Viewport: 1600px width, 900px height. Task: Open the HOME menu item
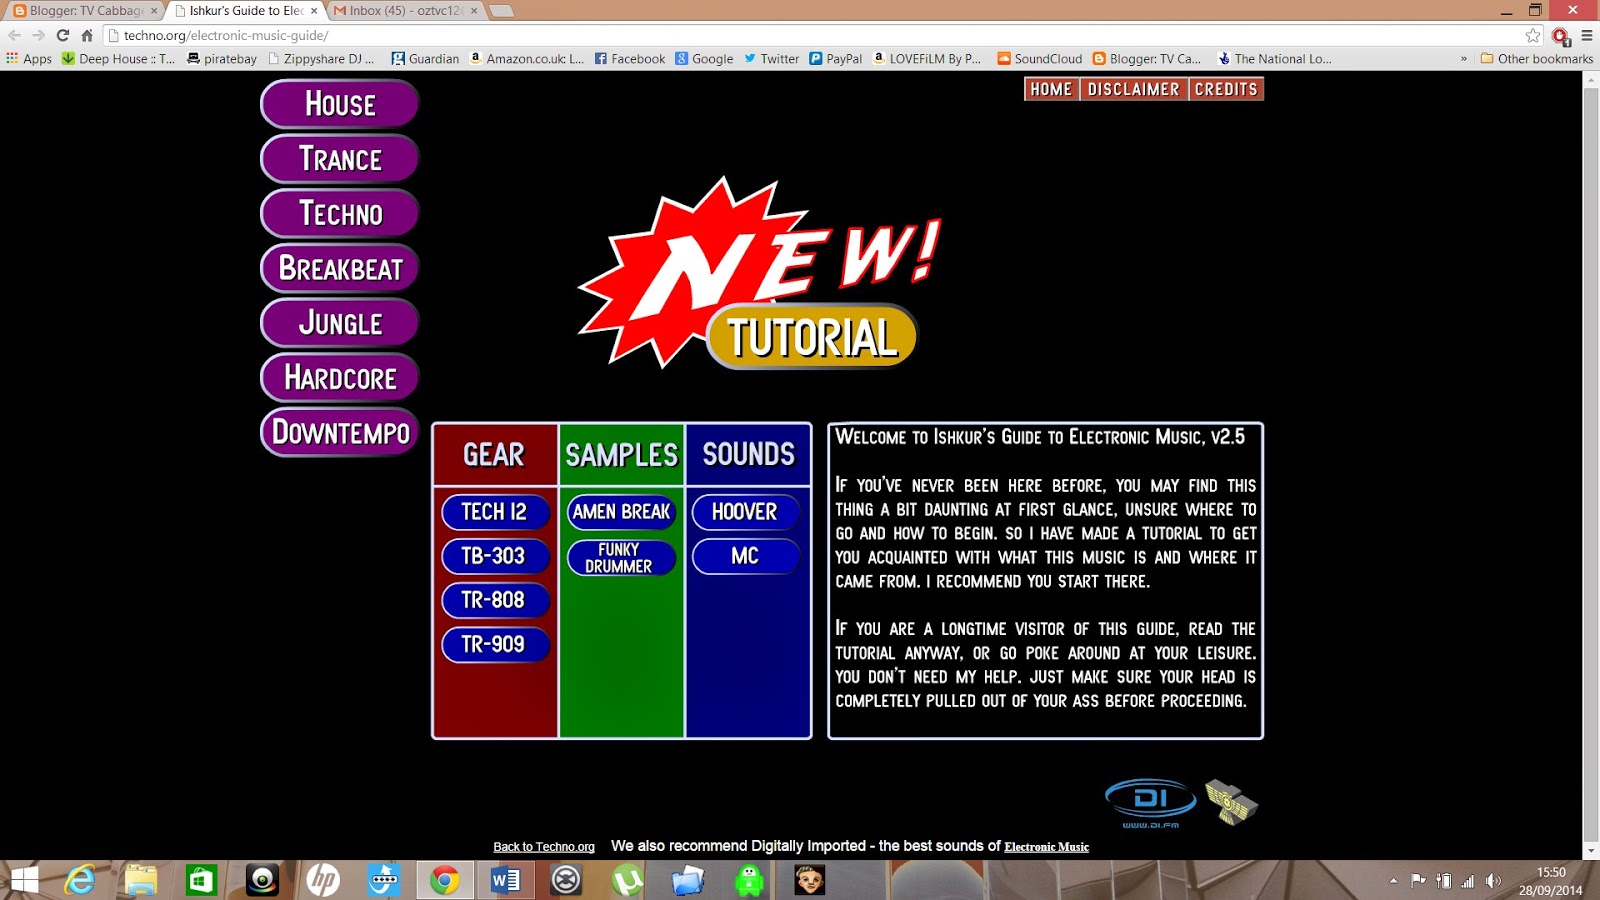[x=1051, y=89]
